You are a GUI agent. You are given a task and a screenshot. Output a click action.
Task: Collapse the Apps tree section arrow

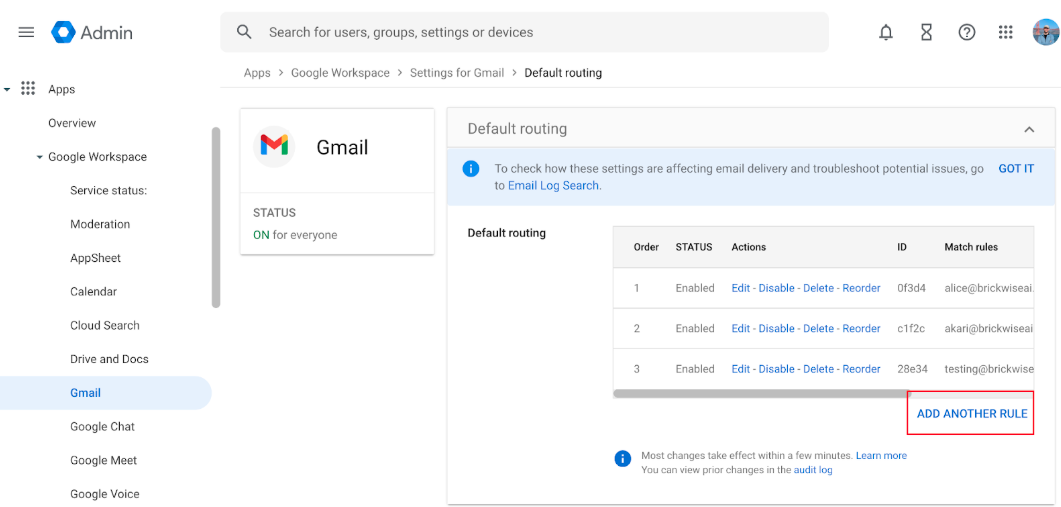coord(7,89)
